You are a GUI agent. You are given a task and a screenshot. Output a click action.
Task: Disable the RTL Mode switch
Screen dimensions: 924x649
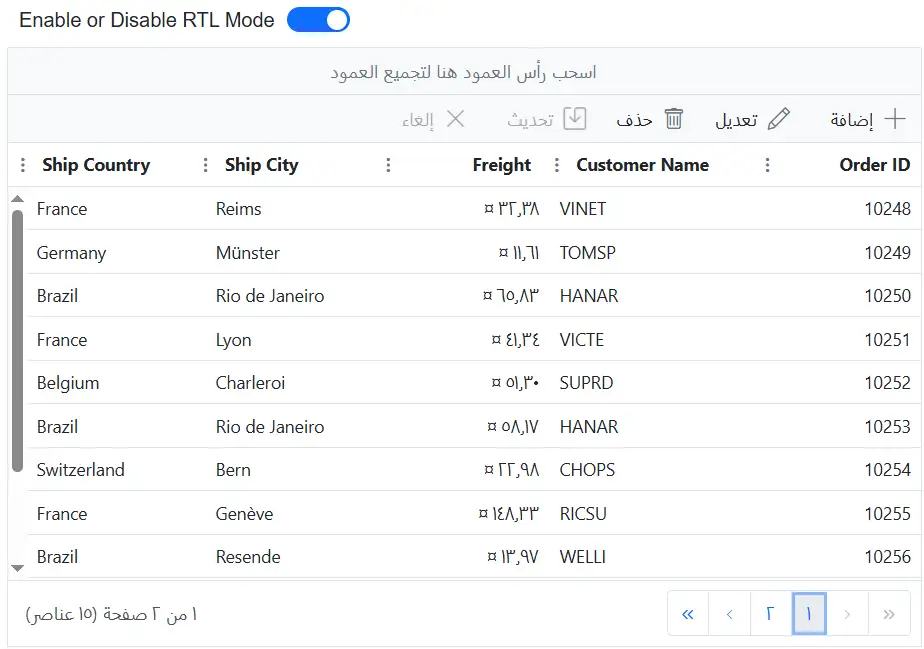click(x=318, y=20)
